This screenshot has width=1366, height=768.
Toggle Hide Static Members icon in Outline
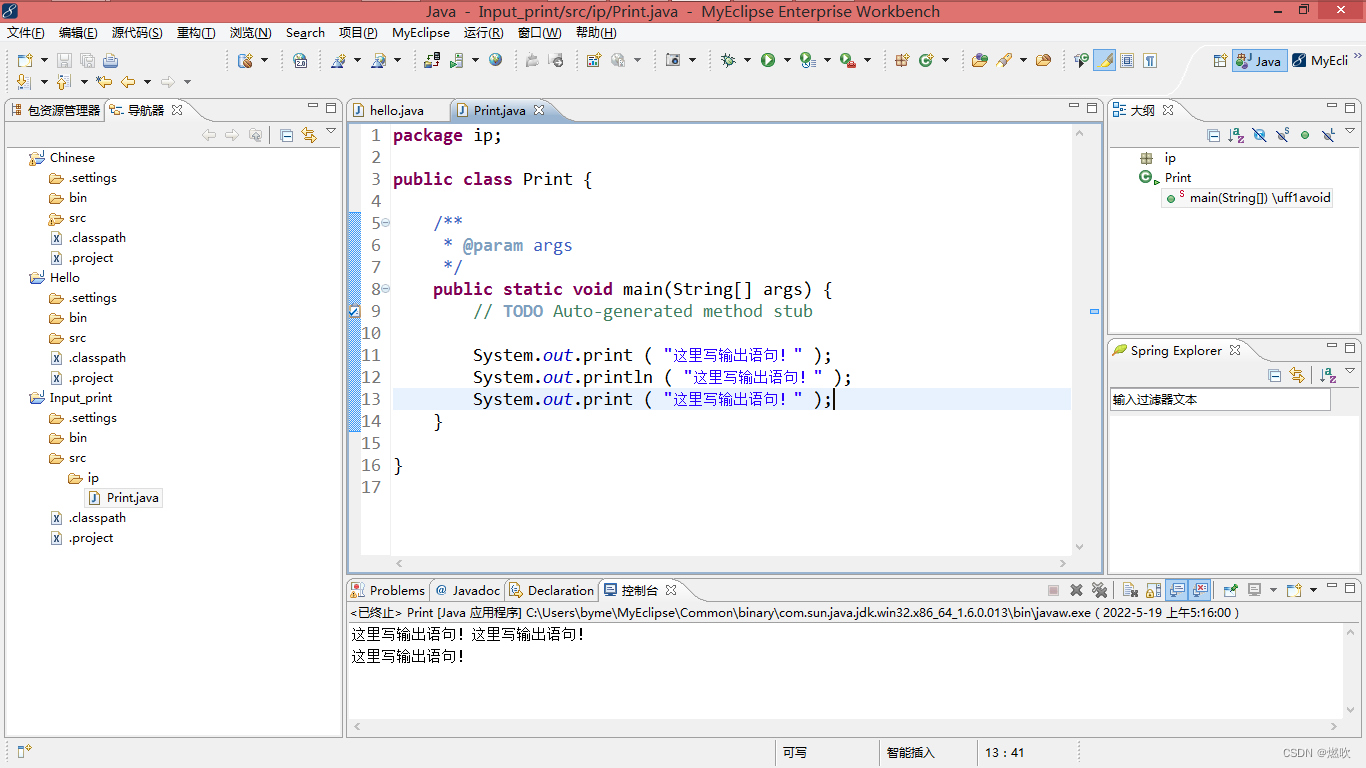tap(1282, 135)
